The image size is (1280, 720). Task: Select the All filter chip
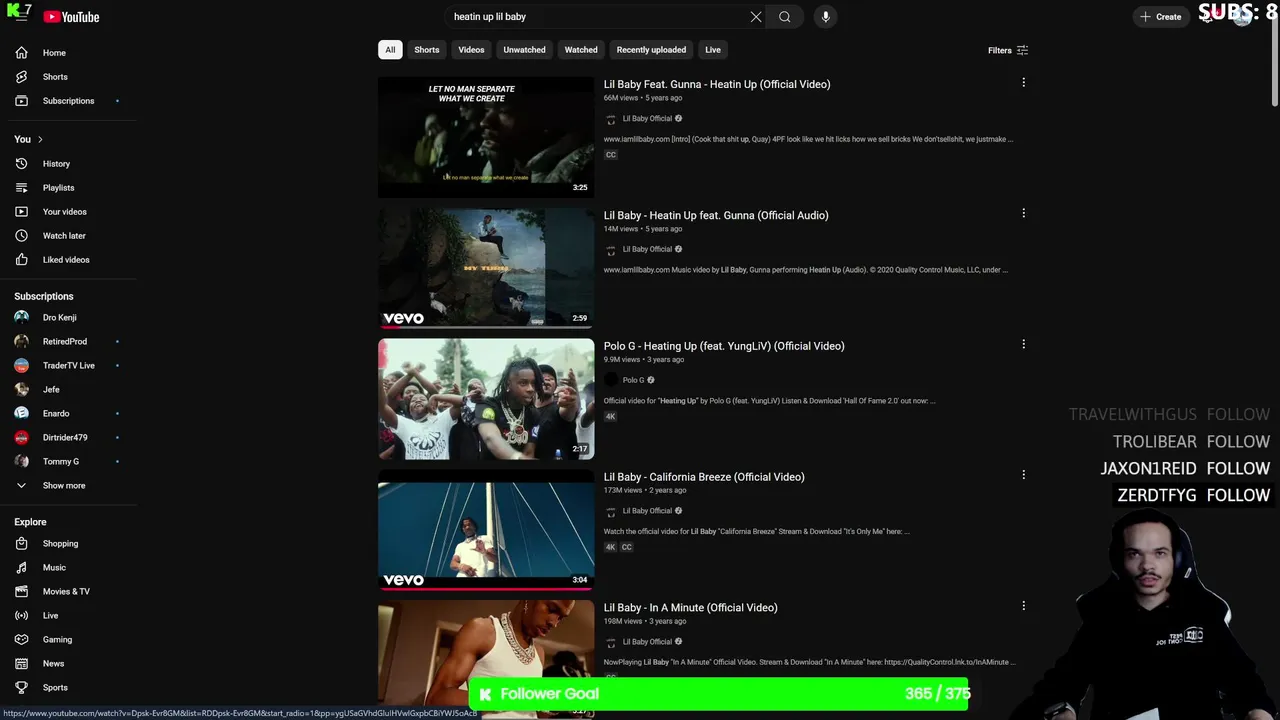click(390, 50)
